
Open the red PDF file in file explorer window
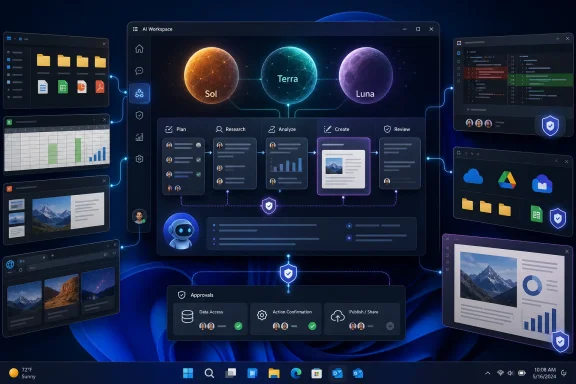100,87
